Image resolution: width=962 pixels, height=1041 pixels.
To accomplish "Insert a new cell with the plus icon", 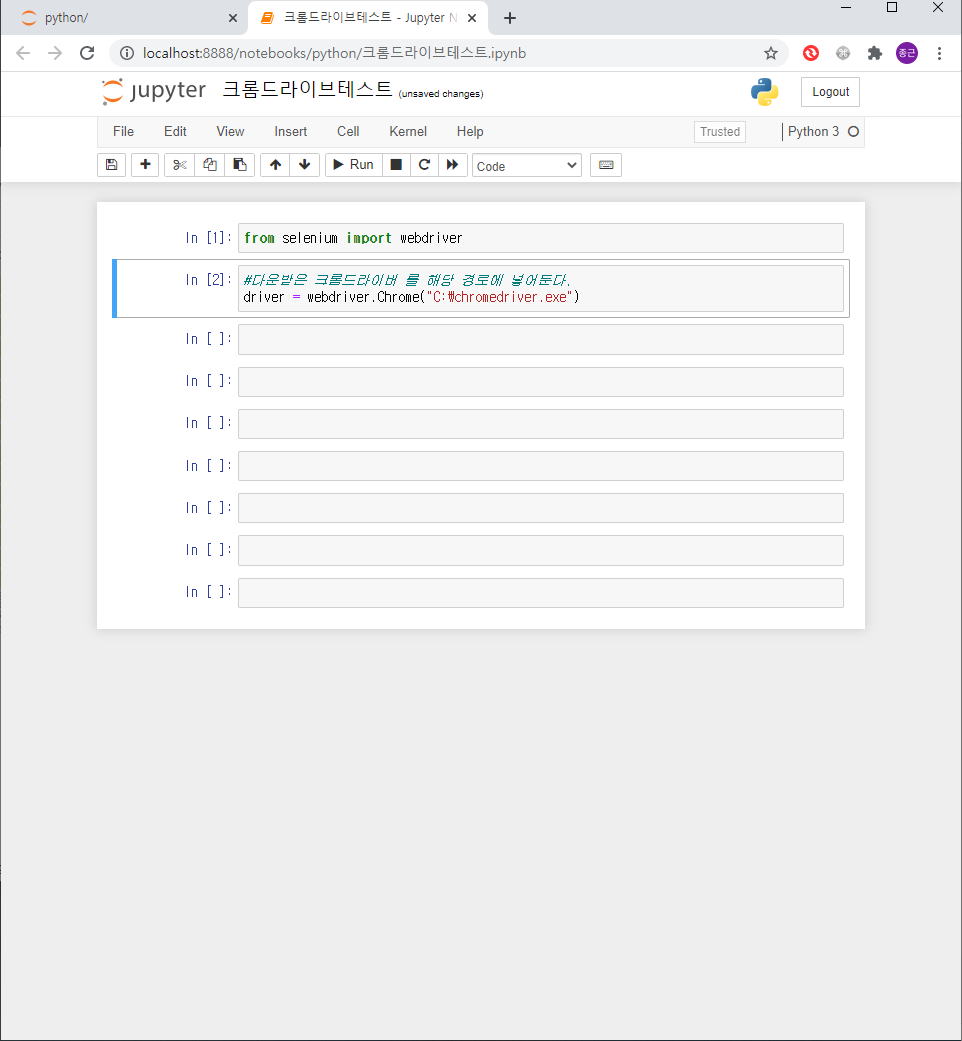I will pos(145,165).
